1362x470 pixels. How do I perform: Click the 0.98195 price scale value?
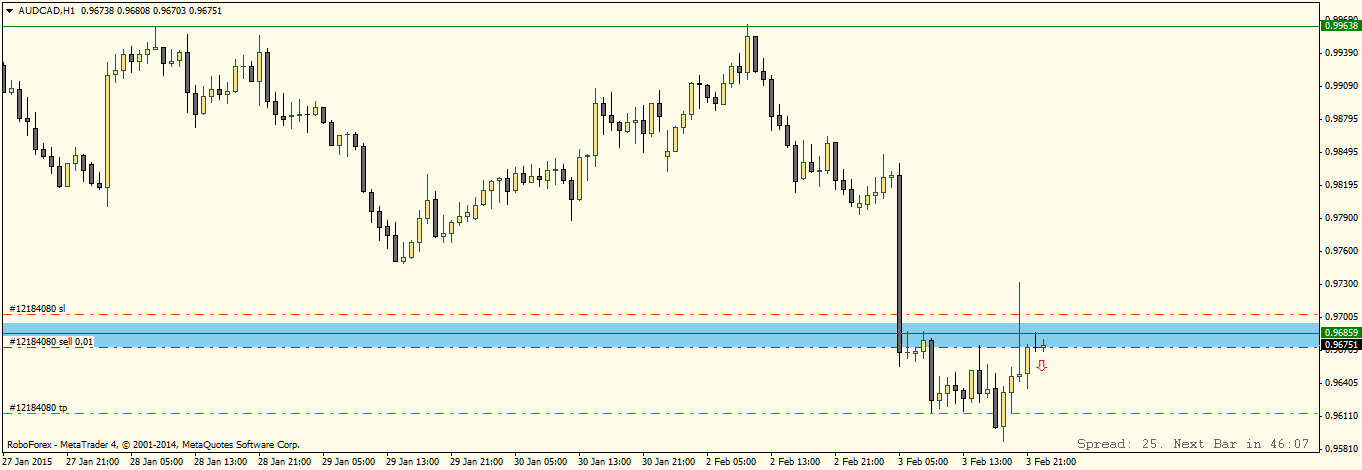[1340, 185]
